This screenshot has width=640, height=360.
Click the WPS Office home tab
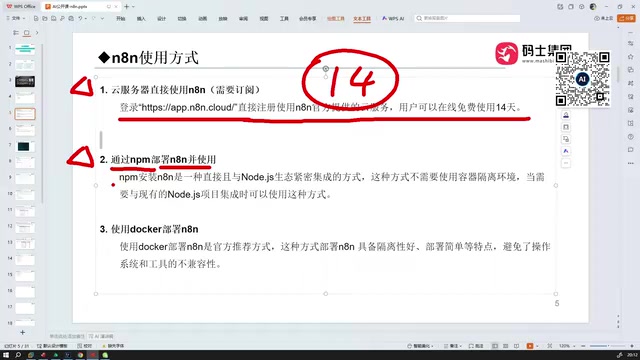(x=21, y=7)
